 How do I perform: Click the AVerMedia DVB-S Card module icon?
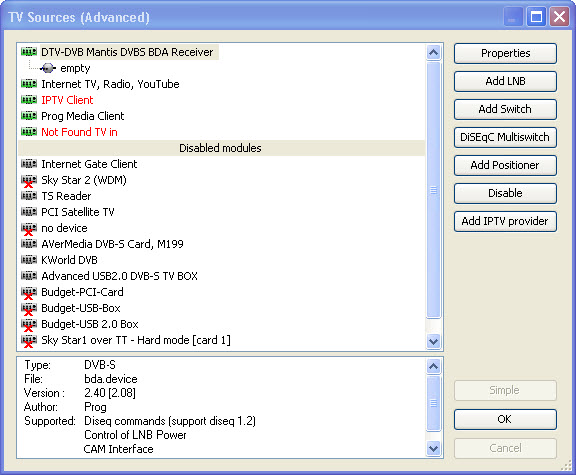[29, 244]
